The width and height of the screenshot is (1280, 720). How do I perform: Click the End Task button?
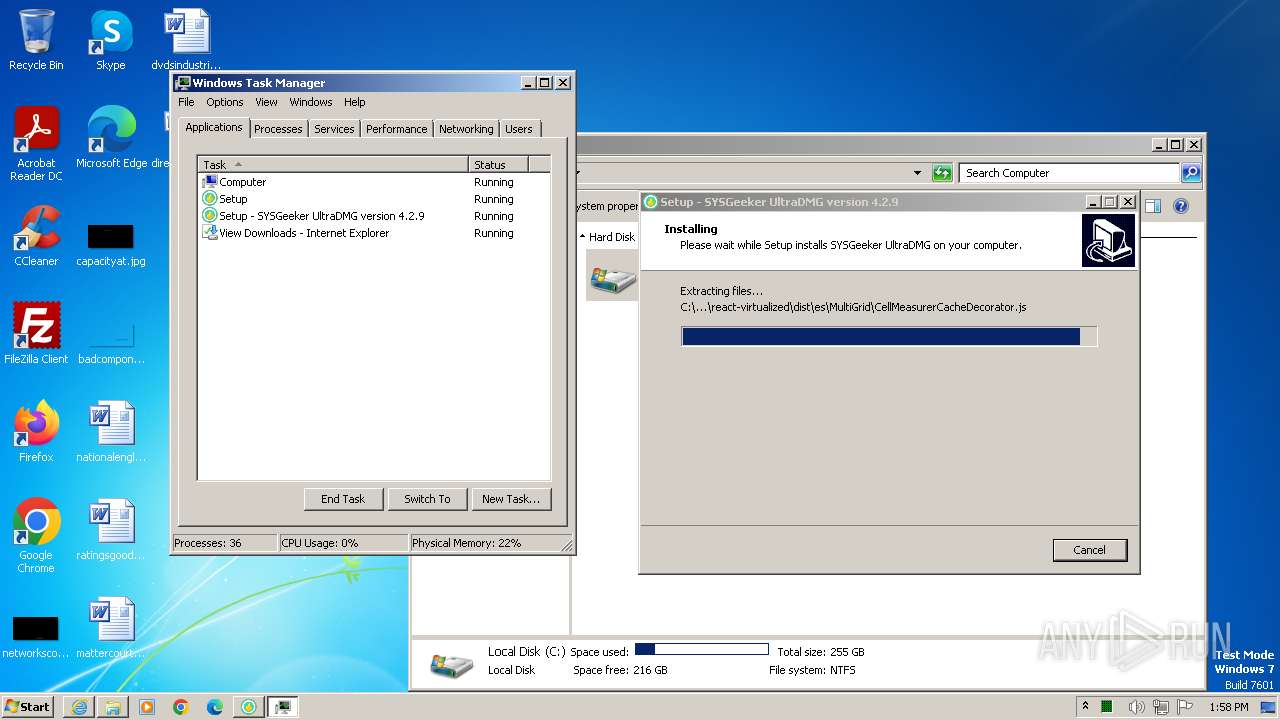[x=343, y=499]
